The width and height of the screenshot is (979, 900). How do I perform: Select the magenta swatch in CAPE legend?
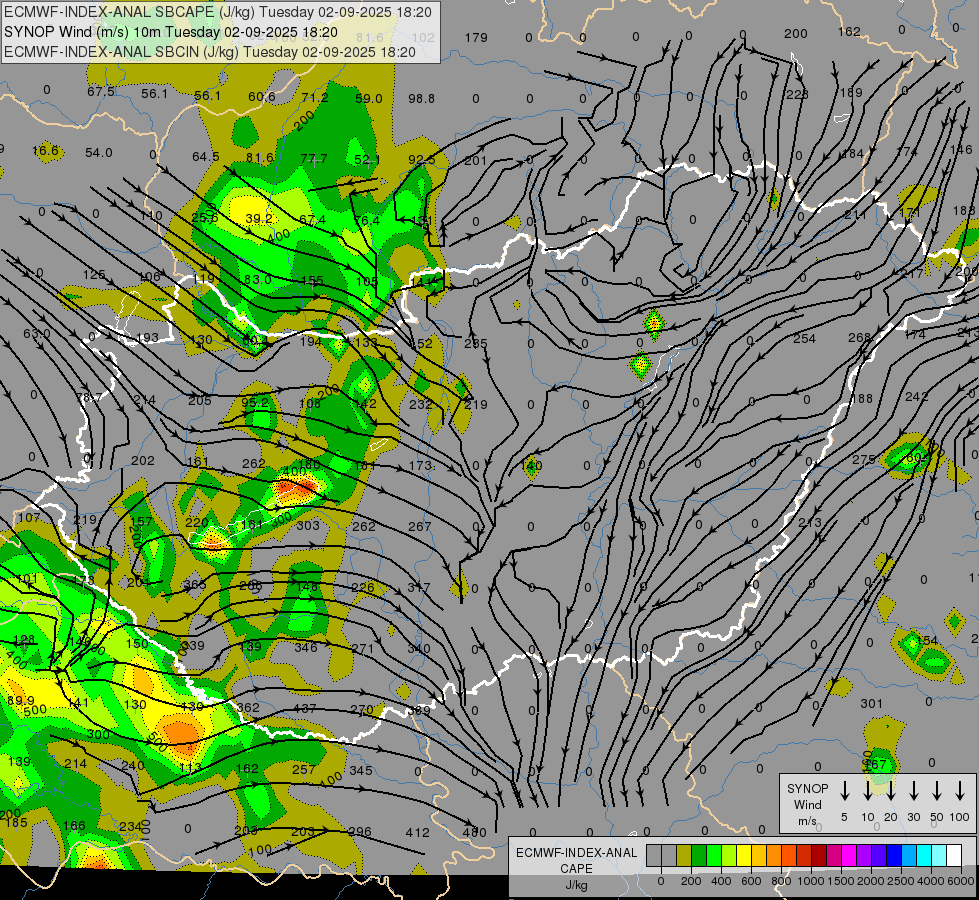pyautogui.click(x=849, y=856)
